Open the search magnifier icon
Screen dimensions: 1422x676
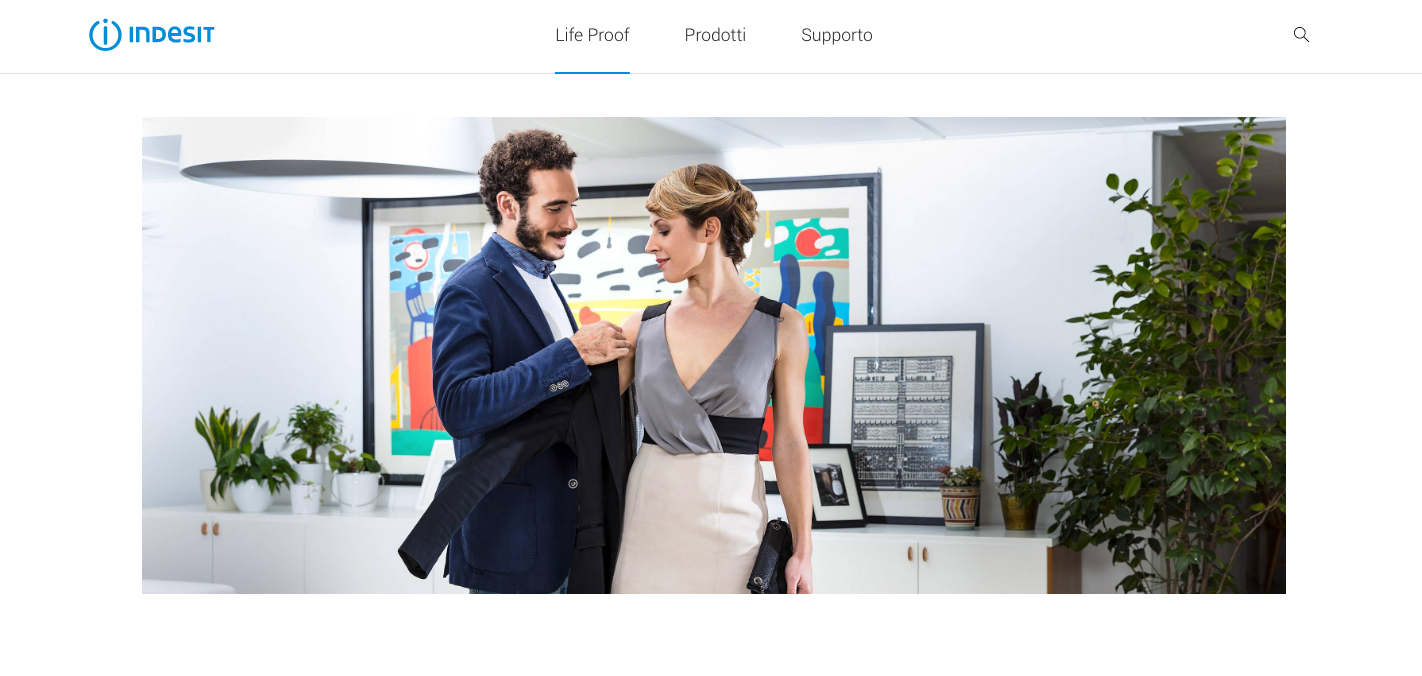(x=1301, y=35)
